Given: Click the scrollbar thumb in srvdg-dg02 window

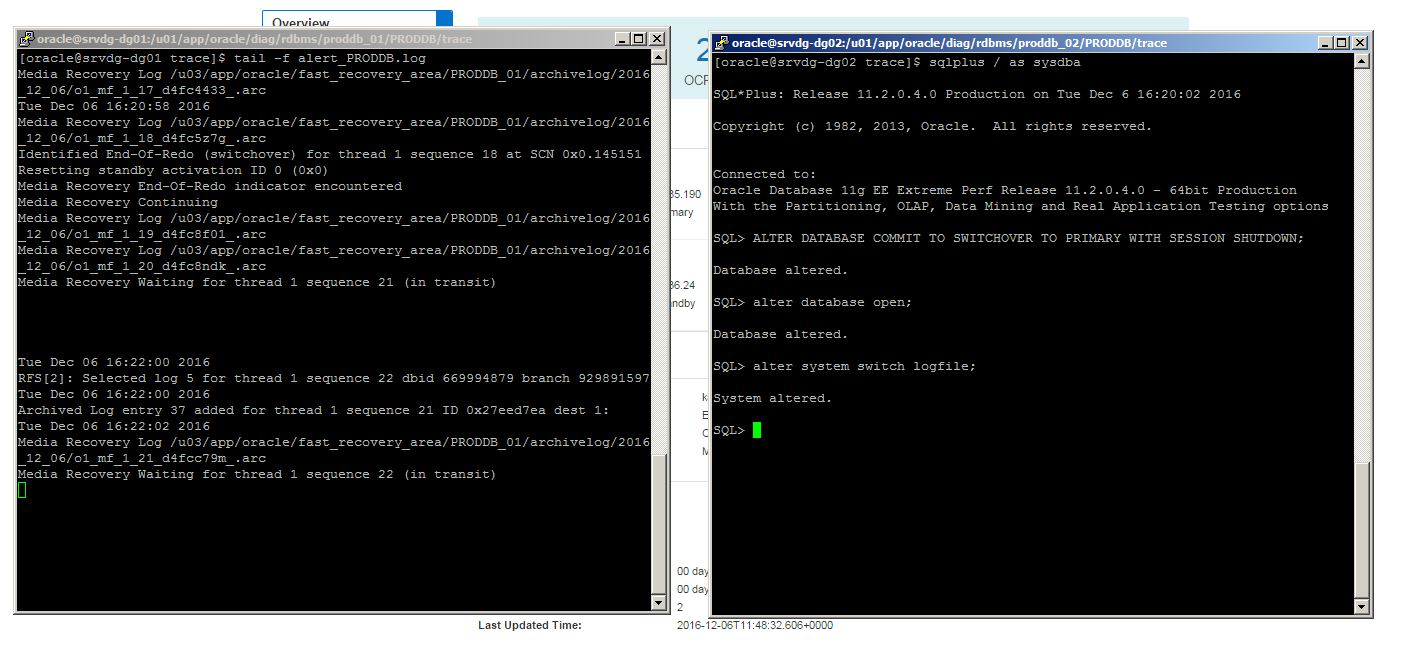Looking at the screenshot, I should pyautogui.click(x=1361, y=528).
